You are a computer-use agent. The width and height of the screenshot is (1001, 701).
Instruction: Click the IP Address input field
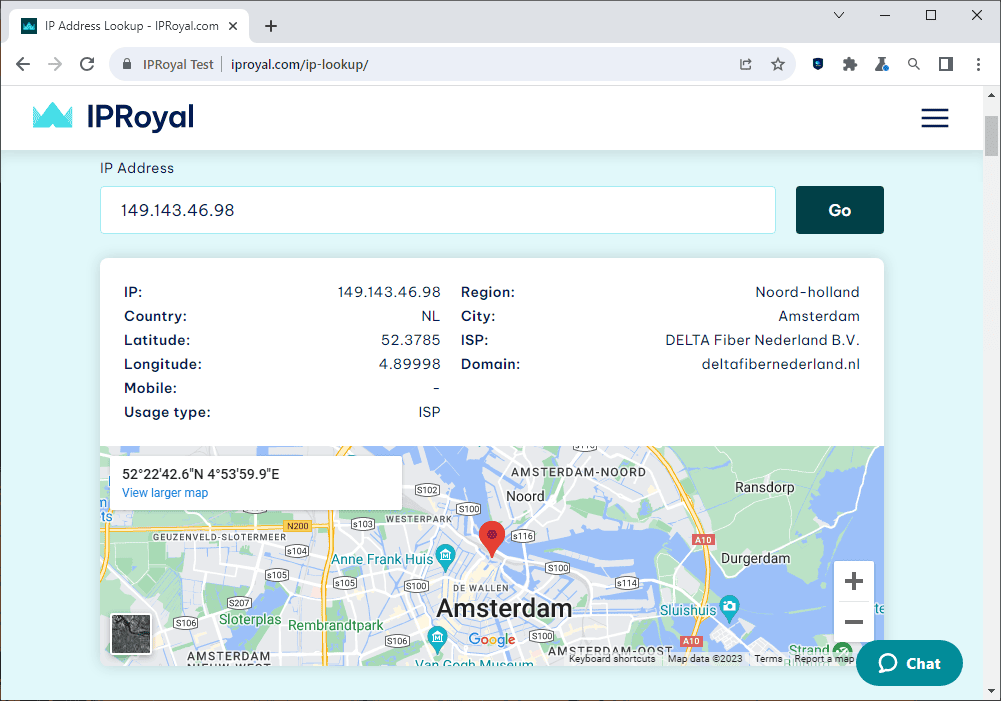pos(437,210)
